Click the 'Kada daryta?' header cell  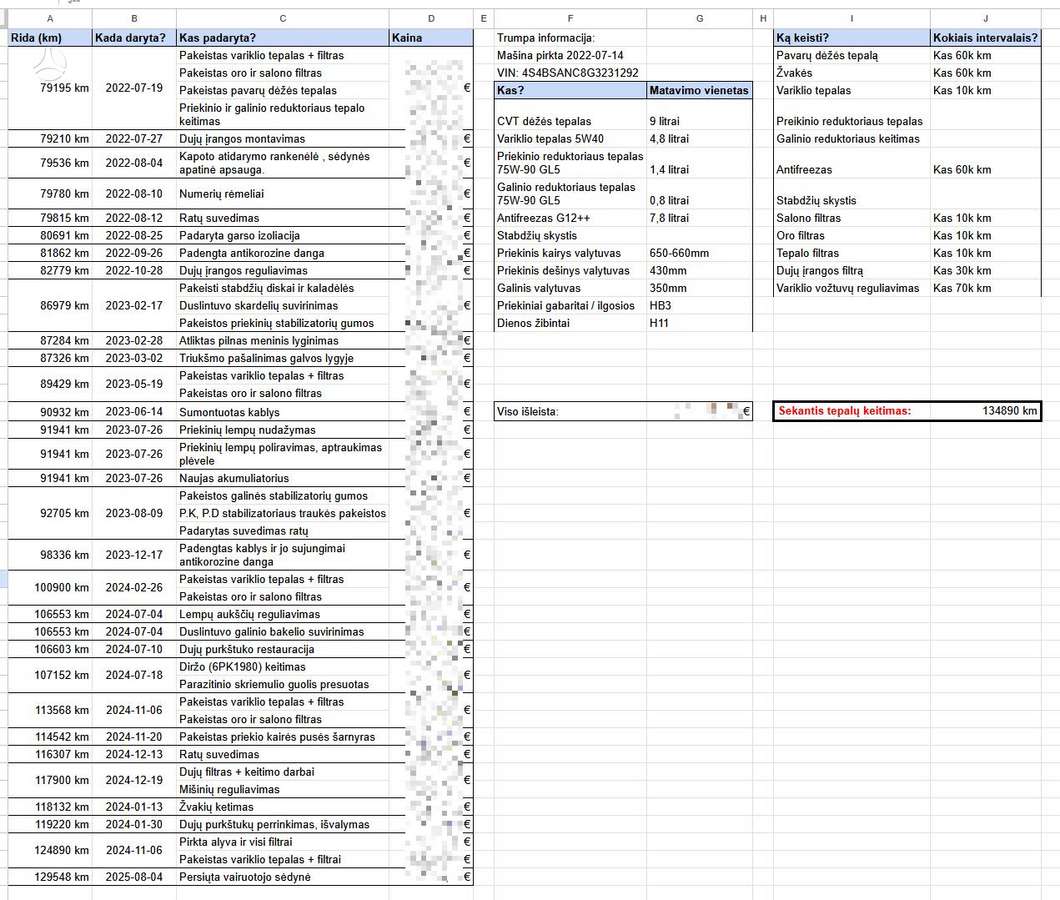tap(134, 38)
